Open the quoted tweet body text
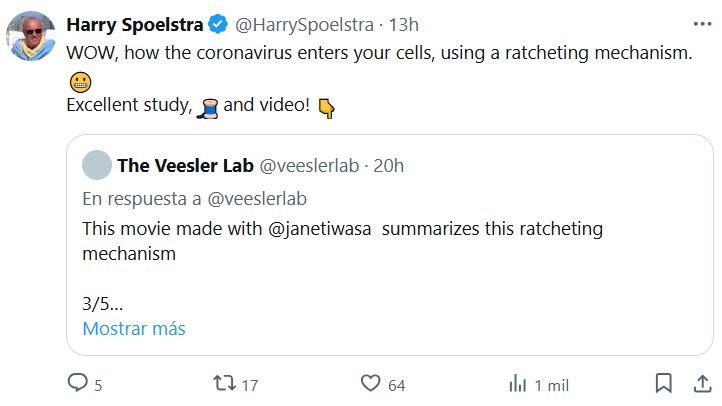The height and width of the screenshot is (406, 722). coord(342,241)
